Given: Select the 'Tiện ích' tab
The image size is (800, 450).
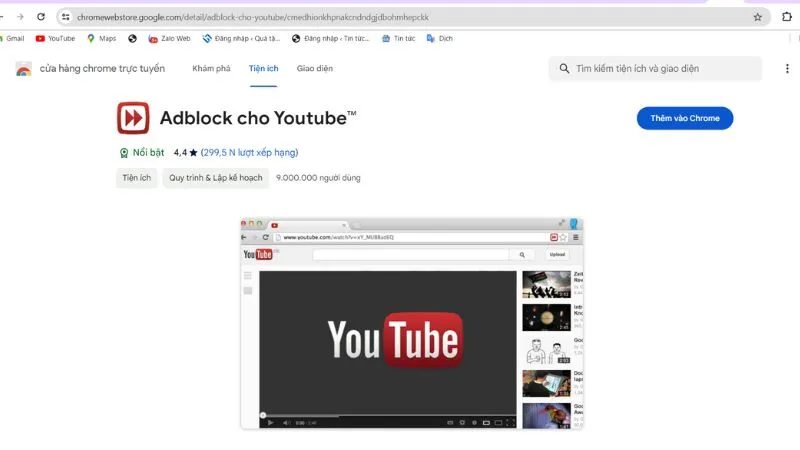Looking at the screenshot, I should [263, 68].
